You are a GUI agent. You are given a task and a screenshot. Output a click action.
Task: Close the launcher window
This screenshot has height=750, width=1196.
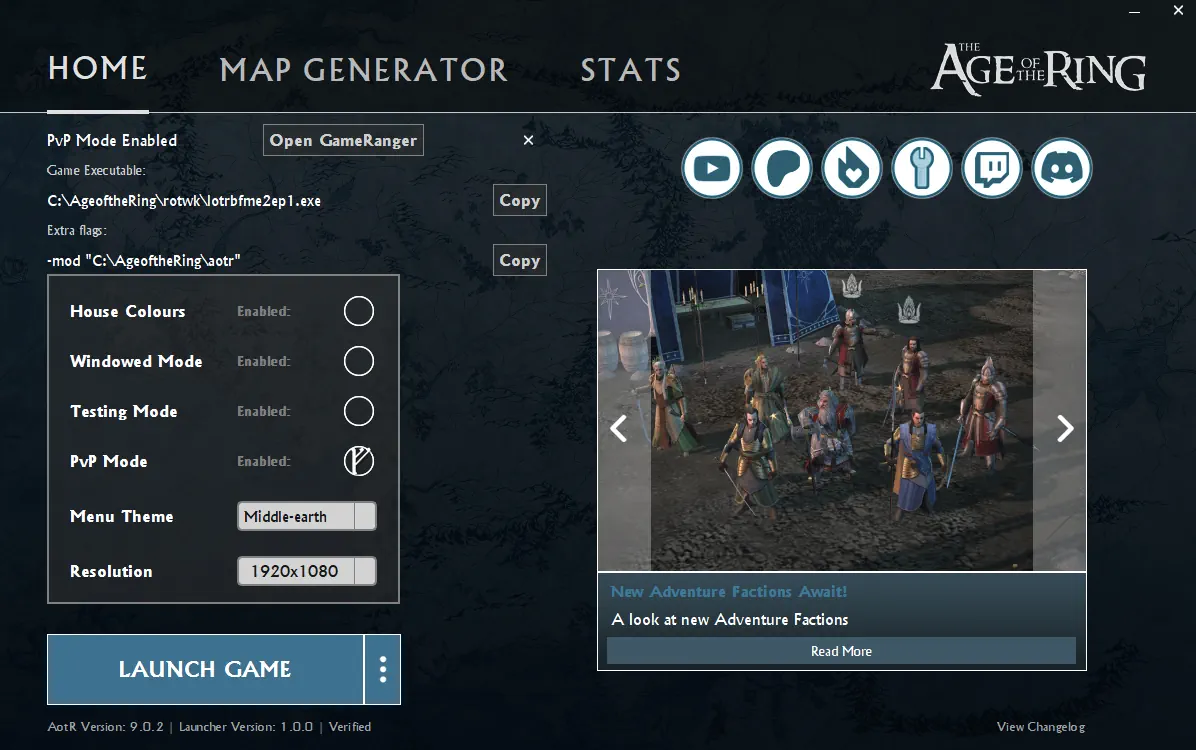[x=1178, y=11]
